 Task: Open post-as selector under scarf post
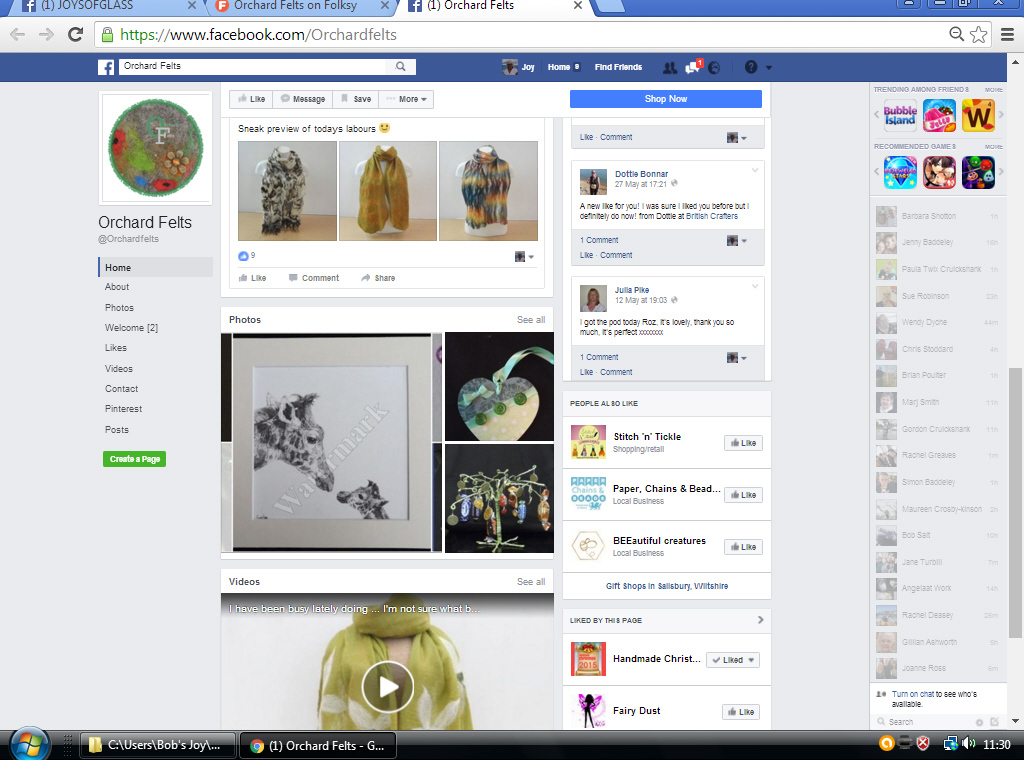tap(524, 256)
